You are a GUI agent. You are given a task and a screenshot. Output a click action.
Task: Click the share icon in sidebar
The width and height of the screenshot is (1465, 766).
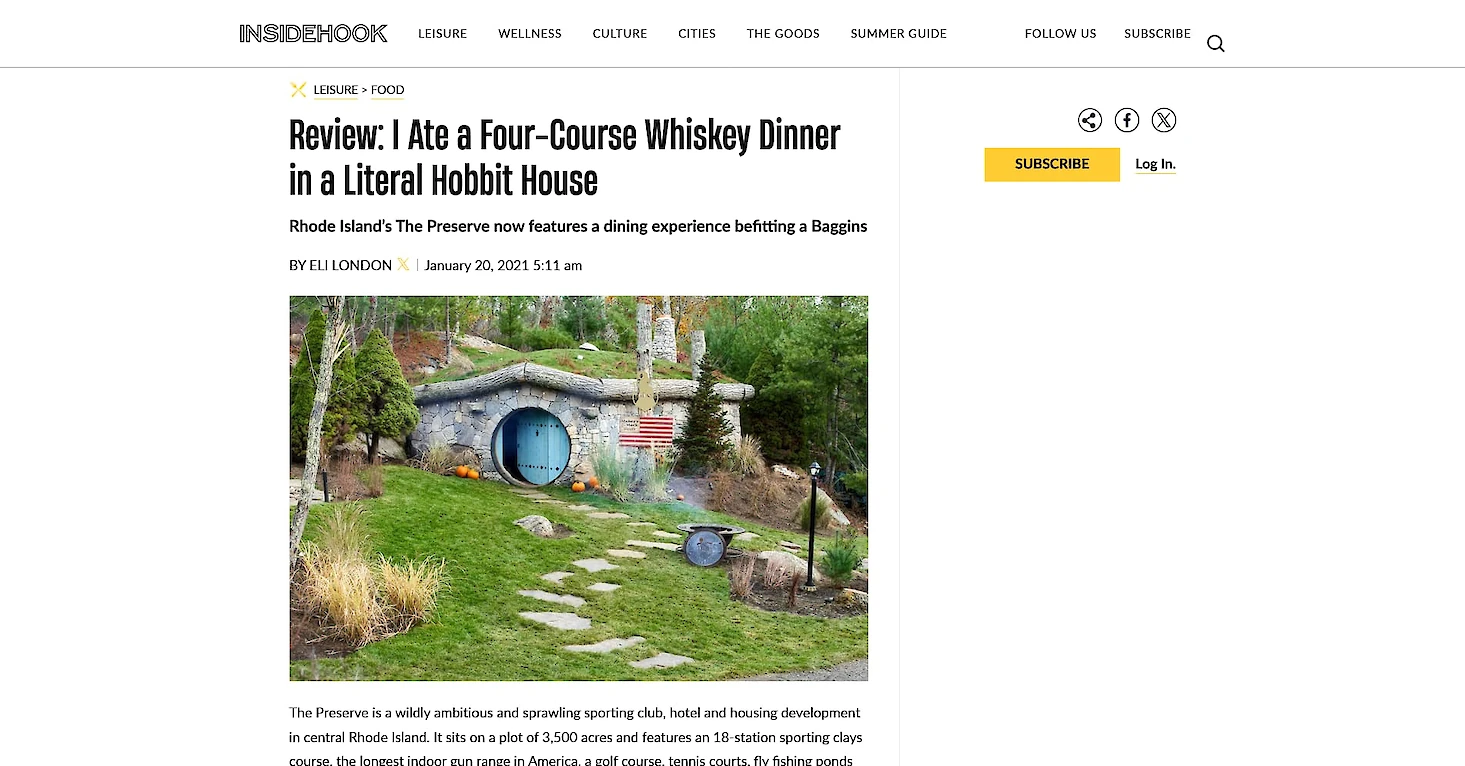1090,121
